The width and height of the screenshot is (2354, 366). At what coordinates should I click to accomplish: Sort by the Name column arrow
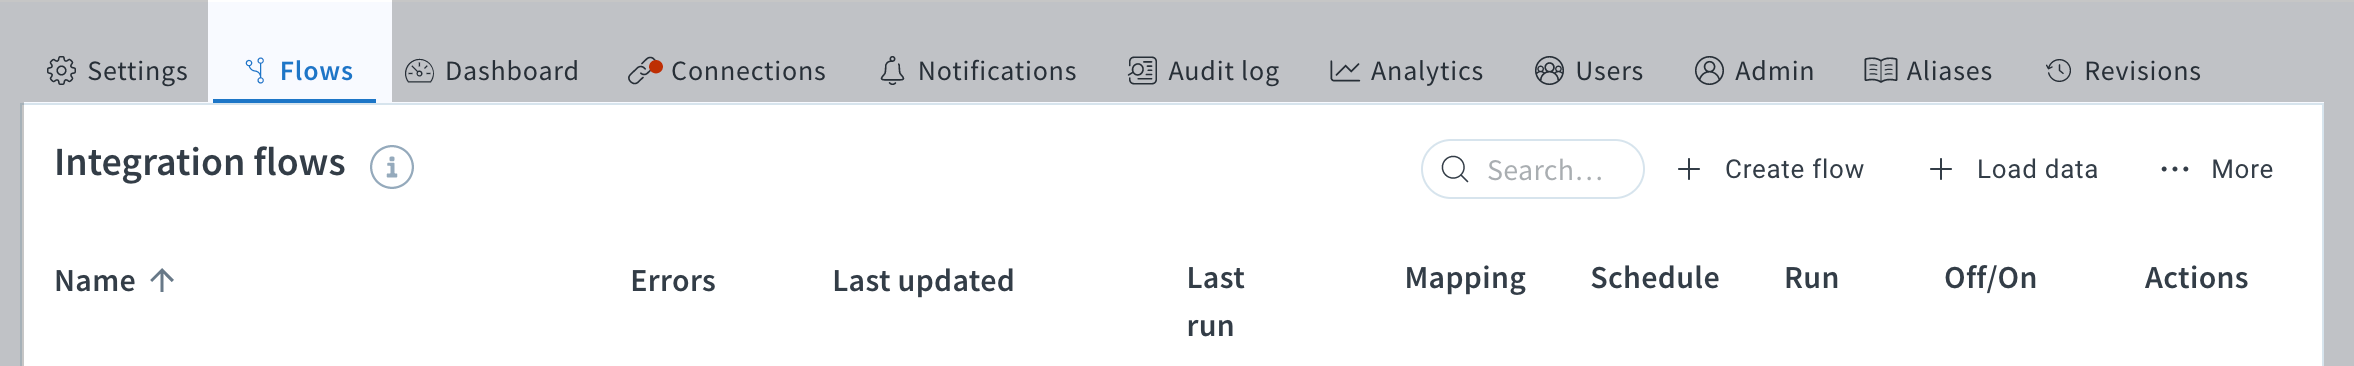(x=162, y=280)
